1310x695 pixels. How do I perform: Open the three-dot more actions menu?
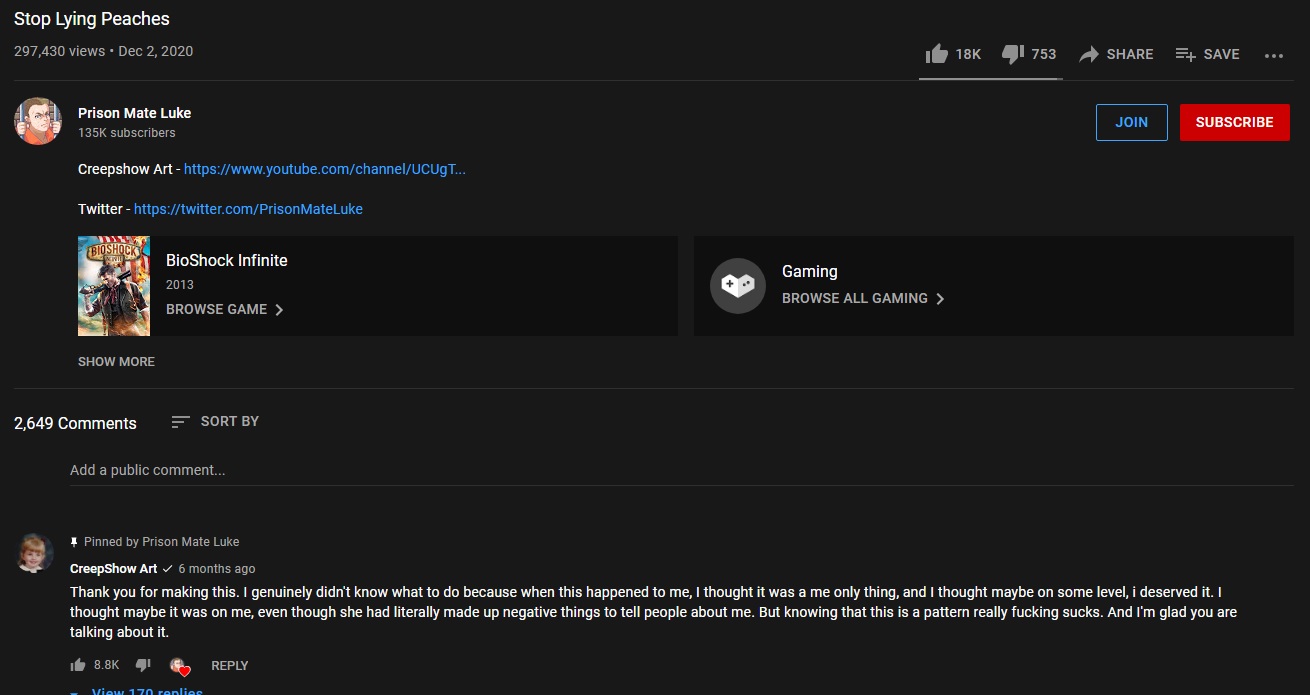coord(1274,55)
